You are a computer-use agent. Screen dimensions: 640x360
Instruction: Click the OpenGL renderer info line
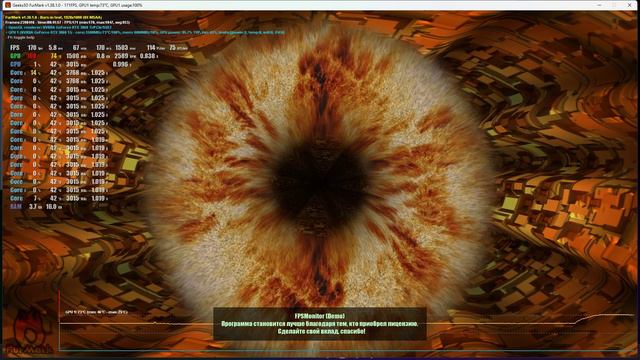click(59, 27)
